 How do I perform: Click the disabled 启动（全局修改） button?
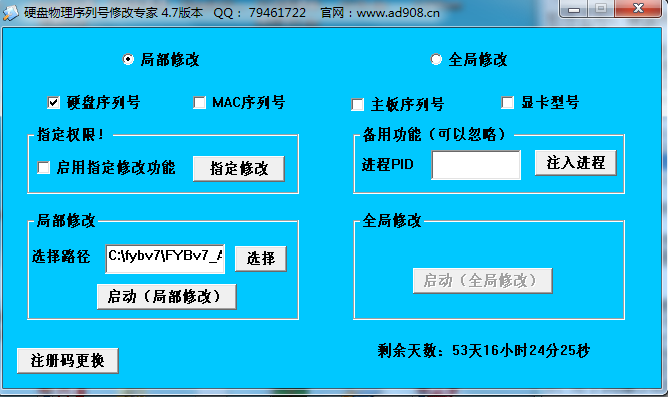point(483,281)
